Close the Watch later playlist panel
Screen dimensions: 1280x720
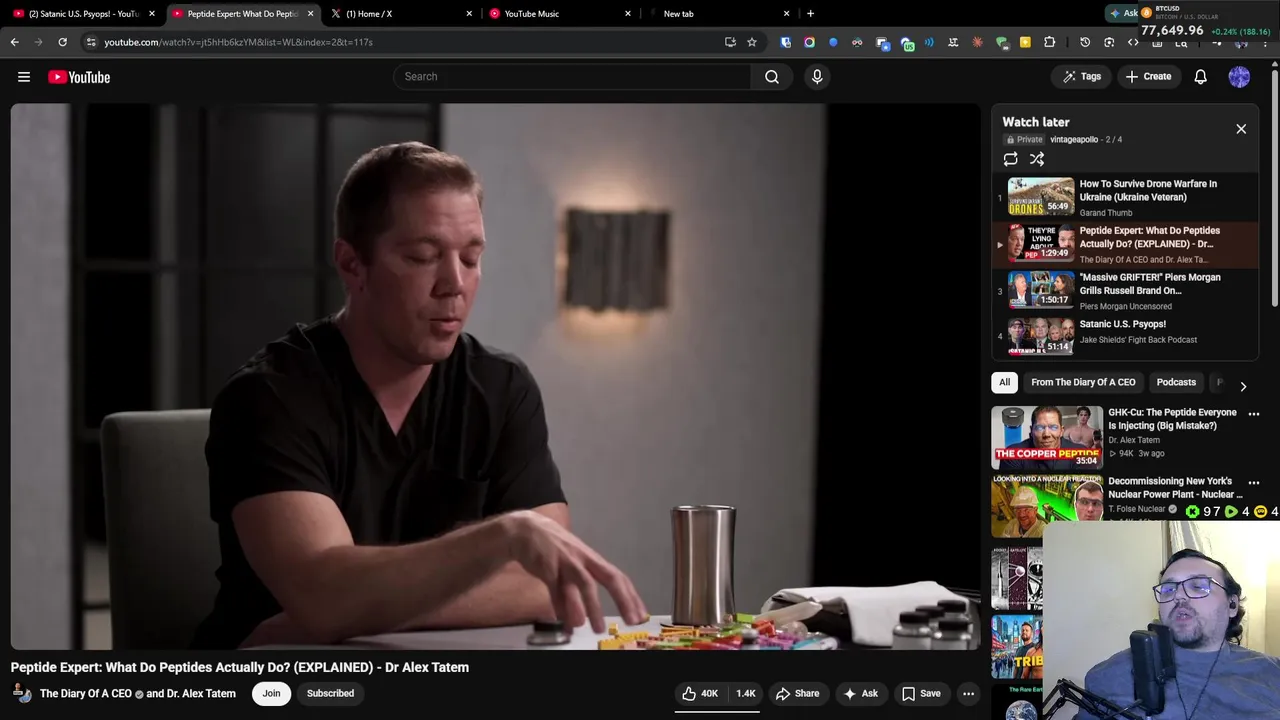[x=1241, y=129]
